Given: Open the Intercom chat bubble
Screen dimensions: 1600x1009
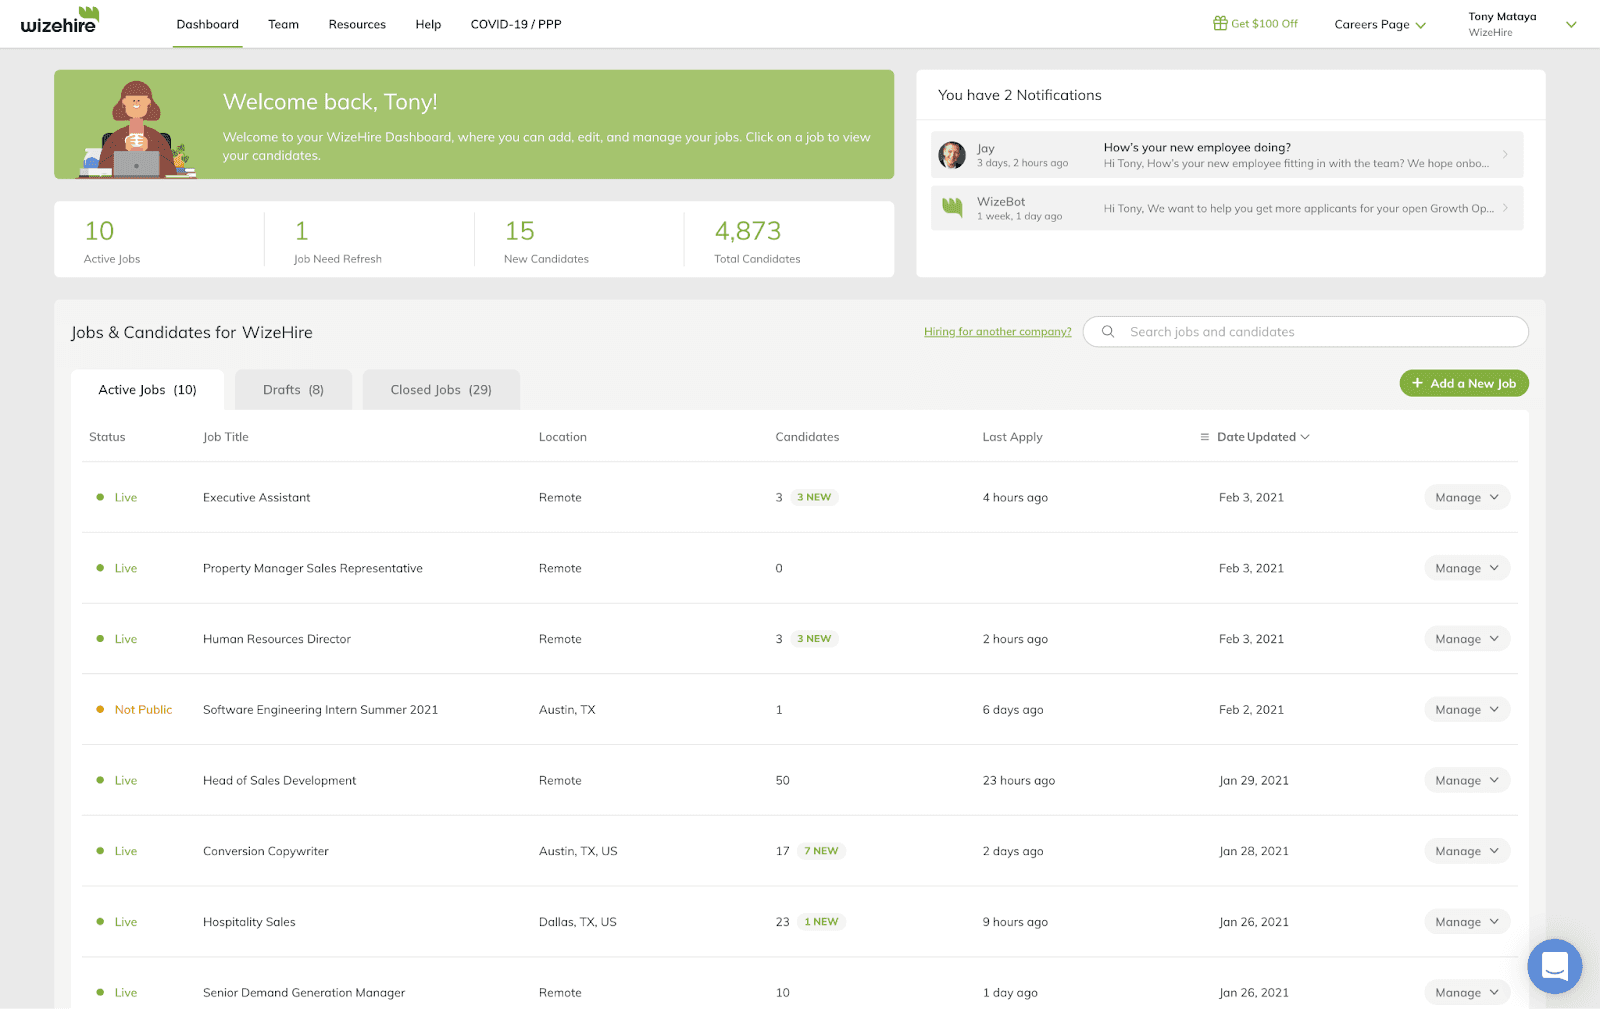Looking at the screenshot, I should (1554, 966).
